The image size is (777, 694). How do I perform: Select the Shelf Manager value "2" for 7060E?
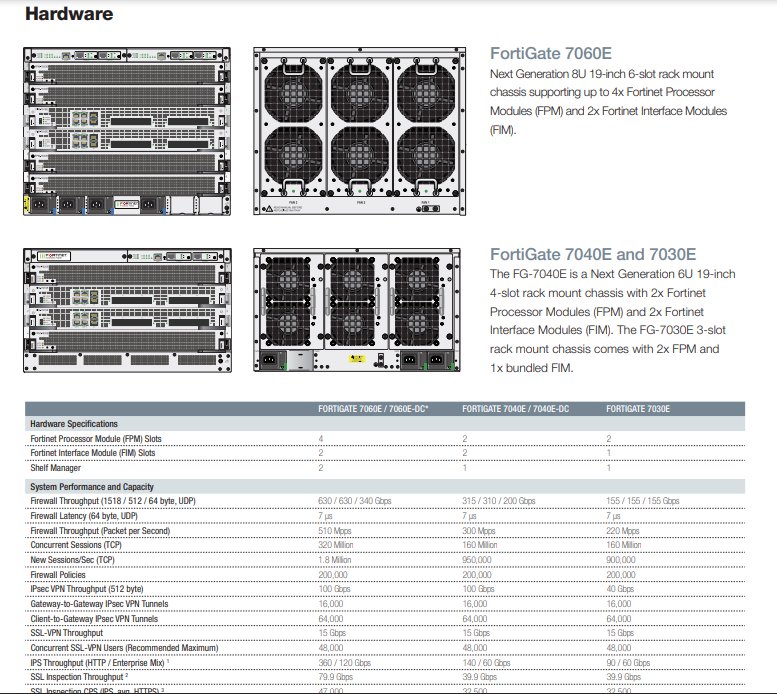(321, 468)
